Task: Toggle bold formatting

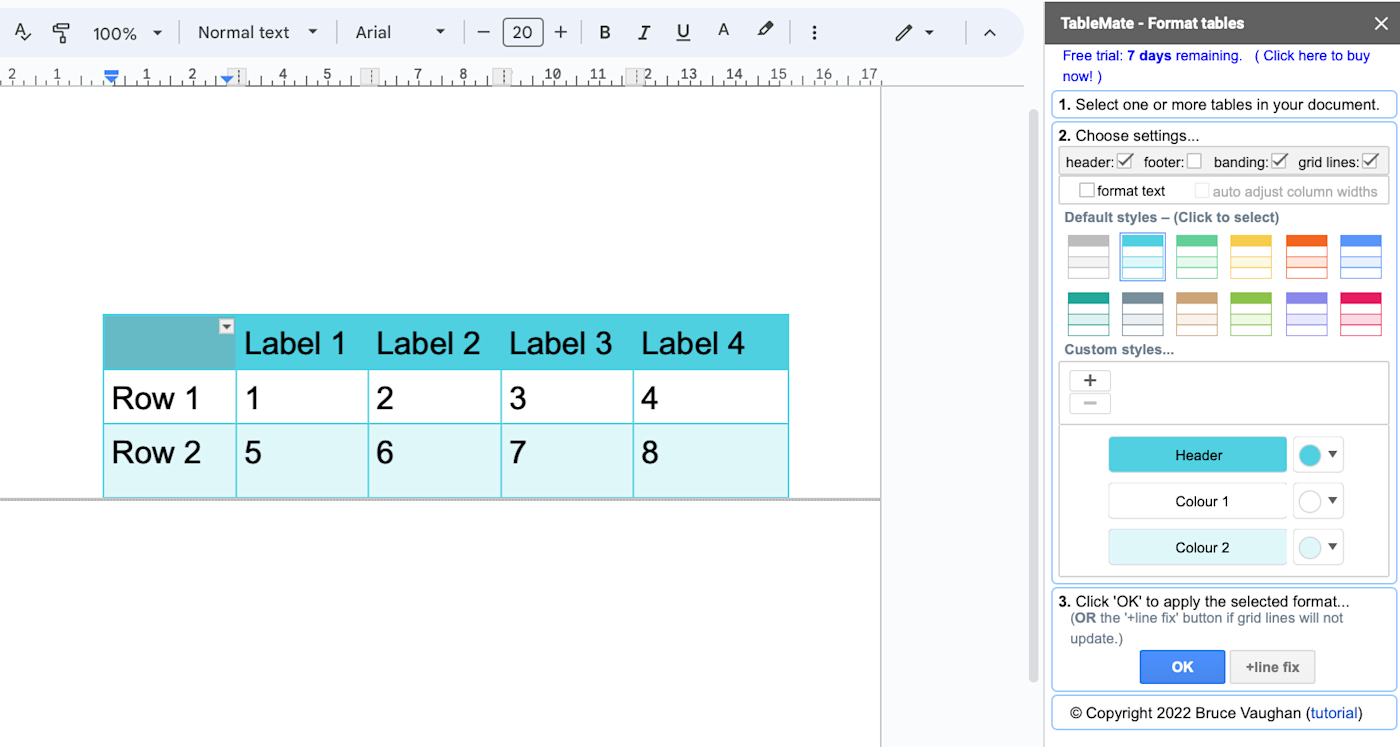Action: pyautogui.click(x=604, y=33)
